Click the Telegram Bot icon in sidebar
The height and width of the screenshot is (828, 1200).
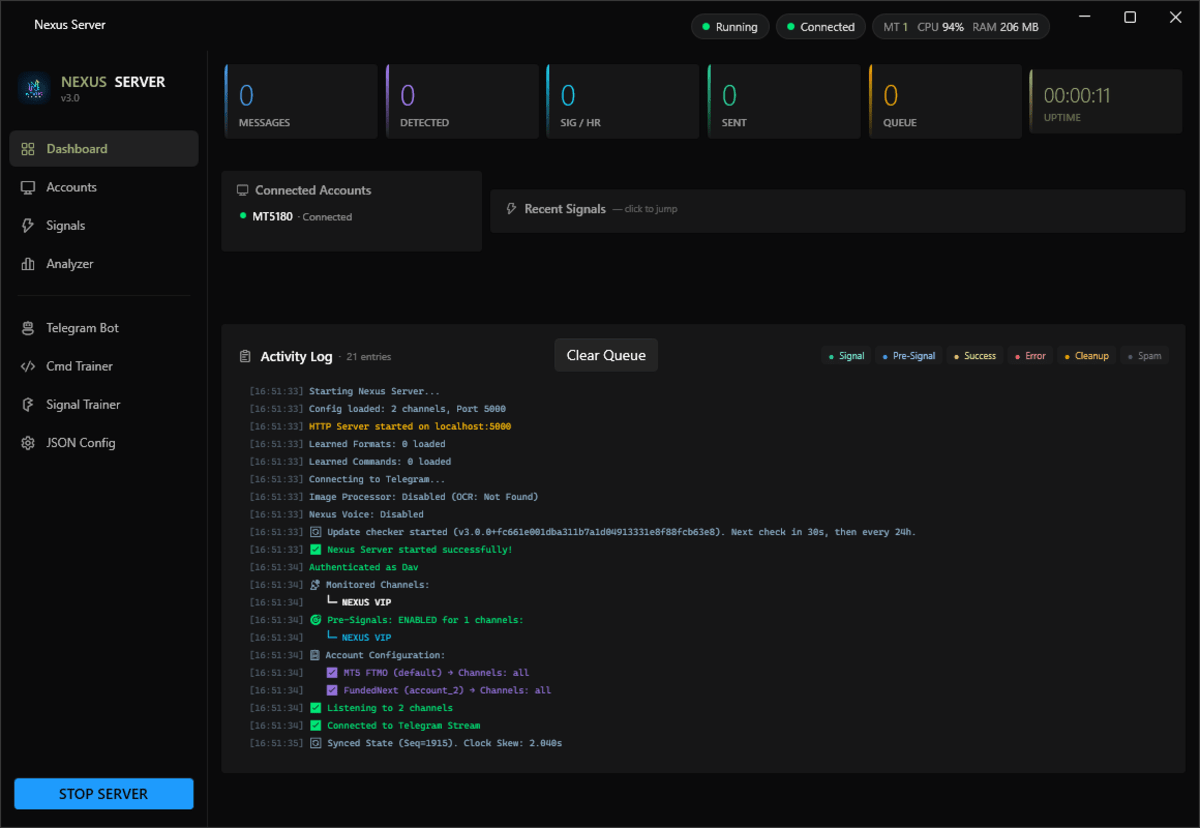click(28, 328)
